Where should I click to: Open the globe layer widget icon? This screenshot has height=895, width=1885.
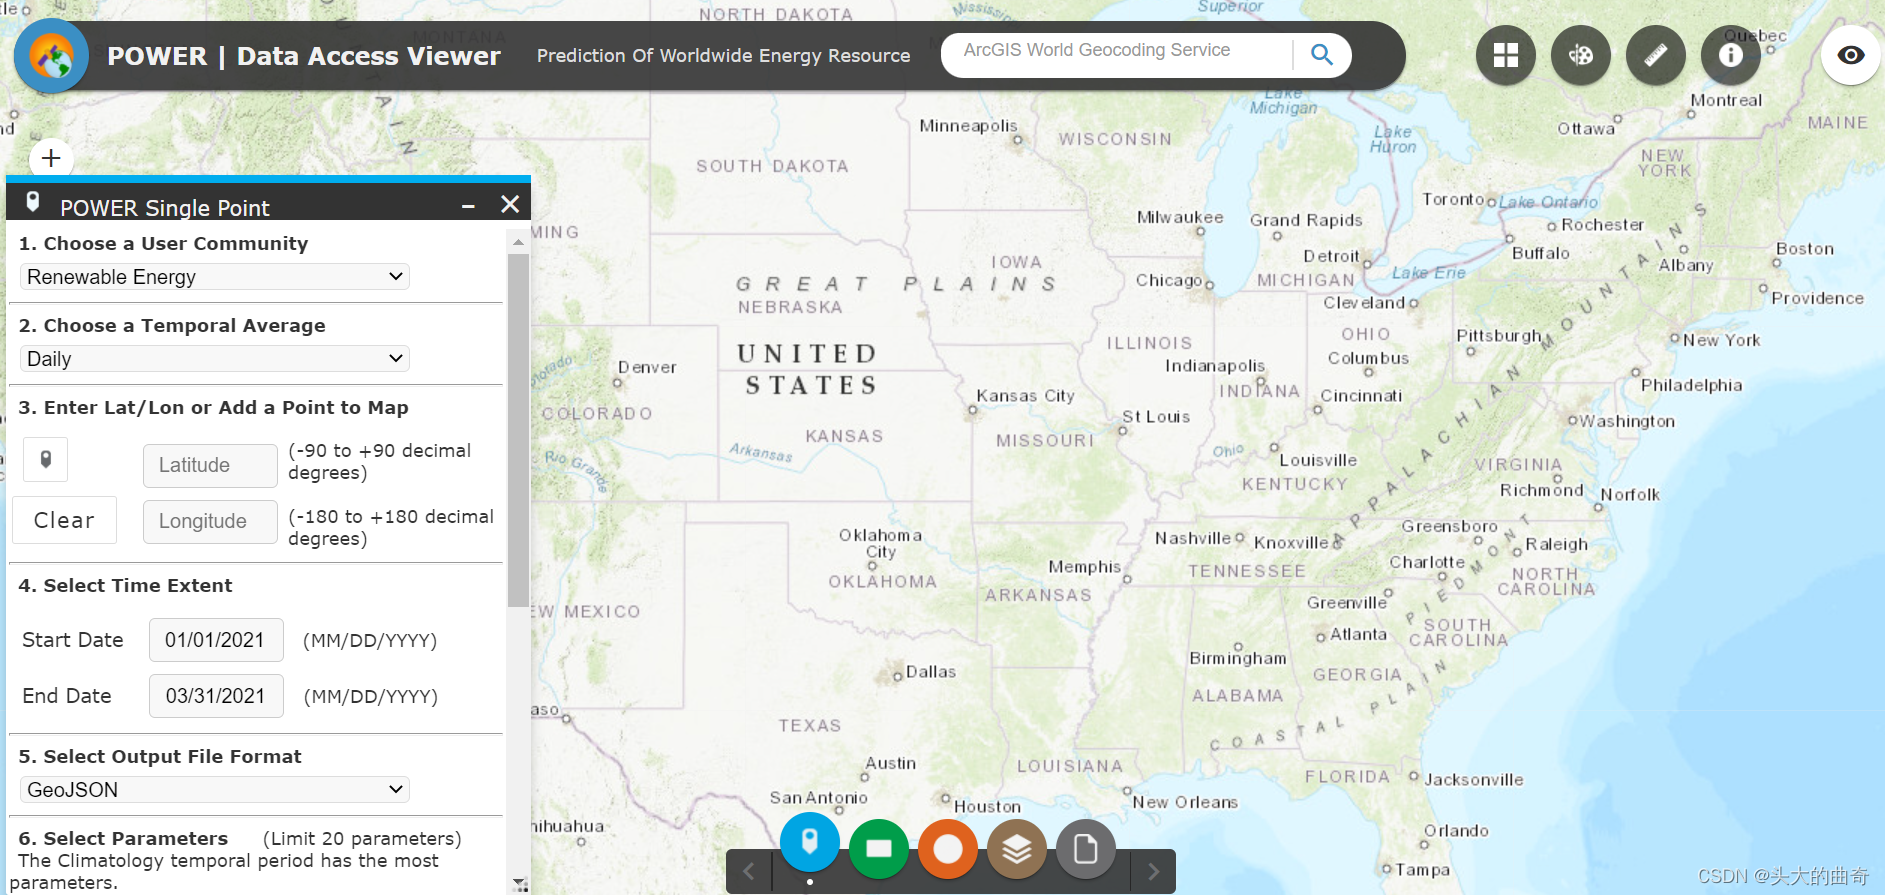click(x=1580, y=55)
